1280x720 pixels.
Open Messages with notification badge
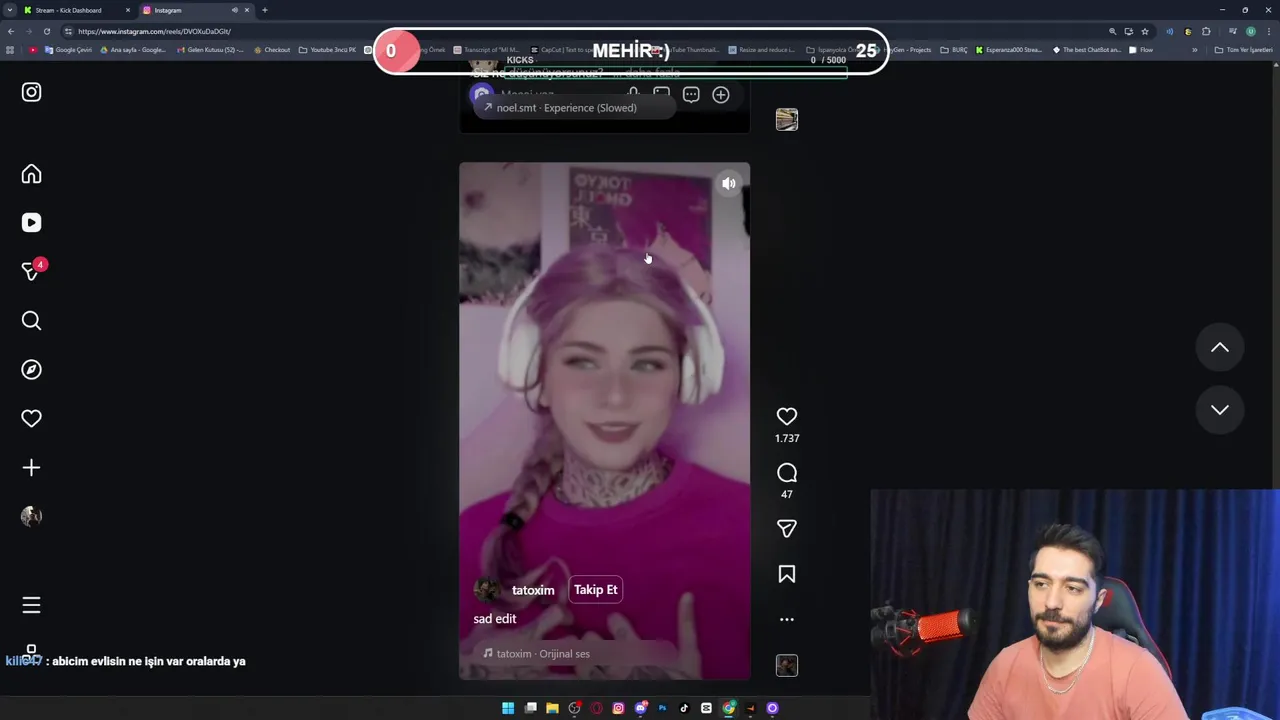pyautogui.click(x=32, y=271)
